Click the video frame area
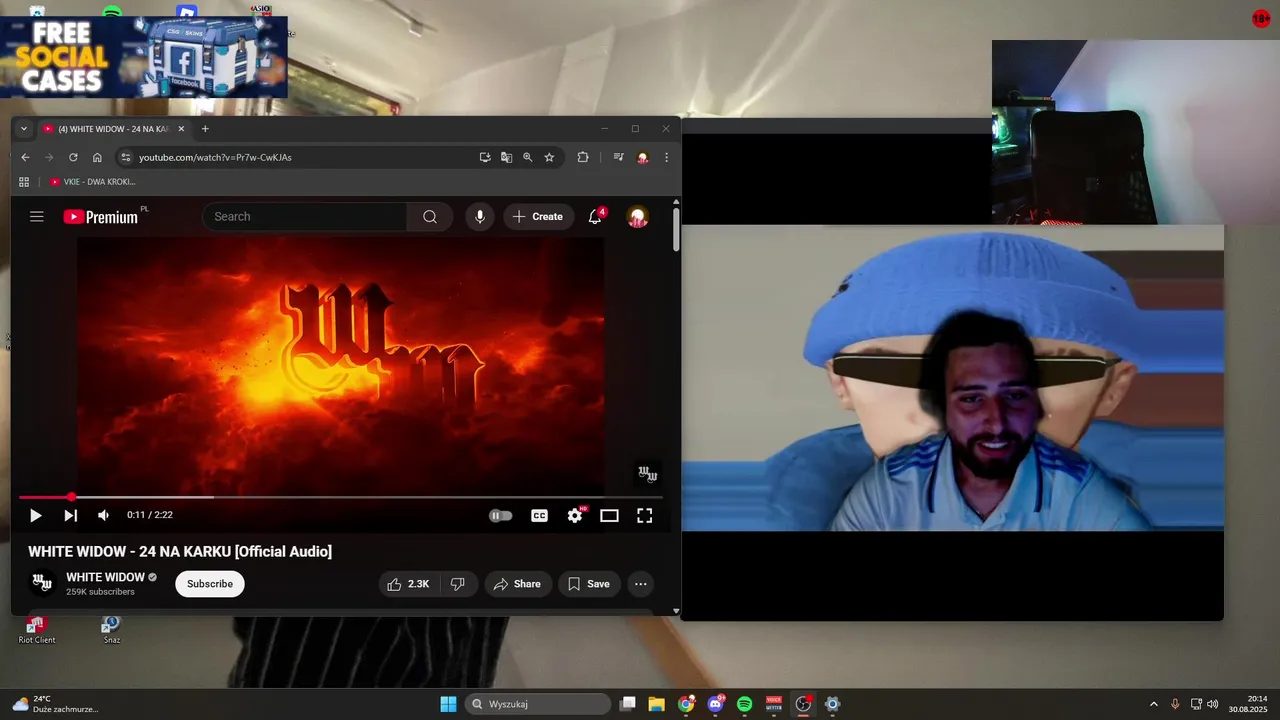The width and height of the screenshot is (1280, 720). [340, 365]
